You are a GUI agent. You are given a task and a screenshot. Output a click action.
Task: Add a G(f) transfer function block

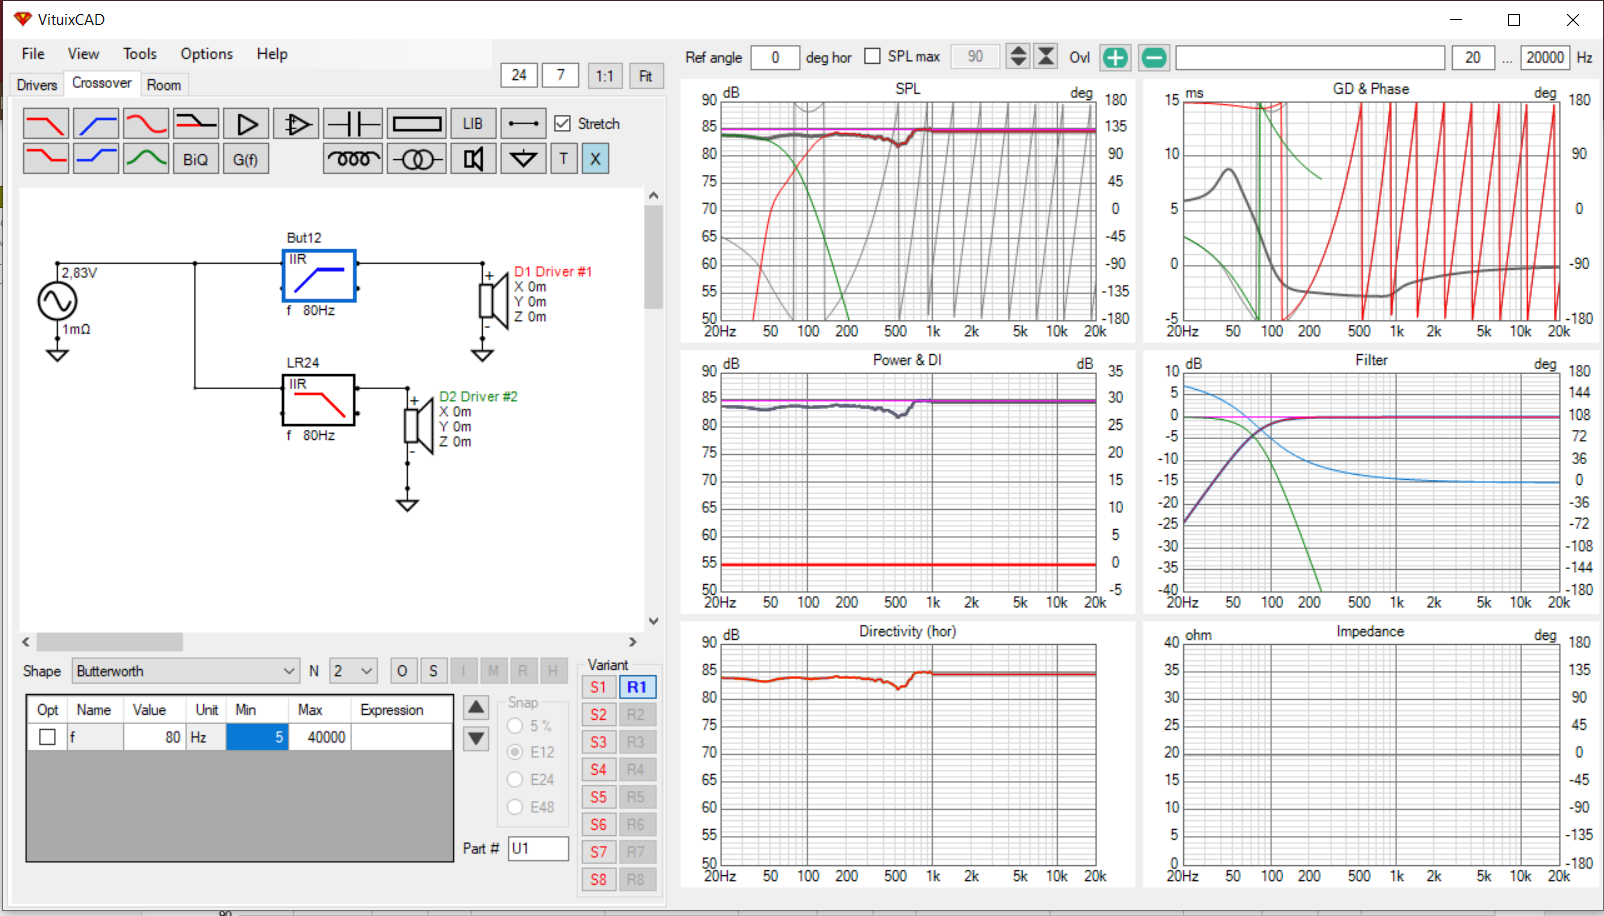[x=246, y=158]
